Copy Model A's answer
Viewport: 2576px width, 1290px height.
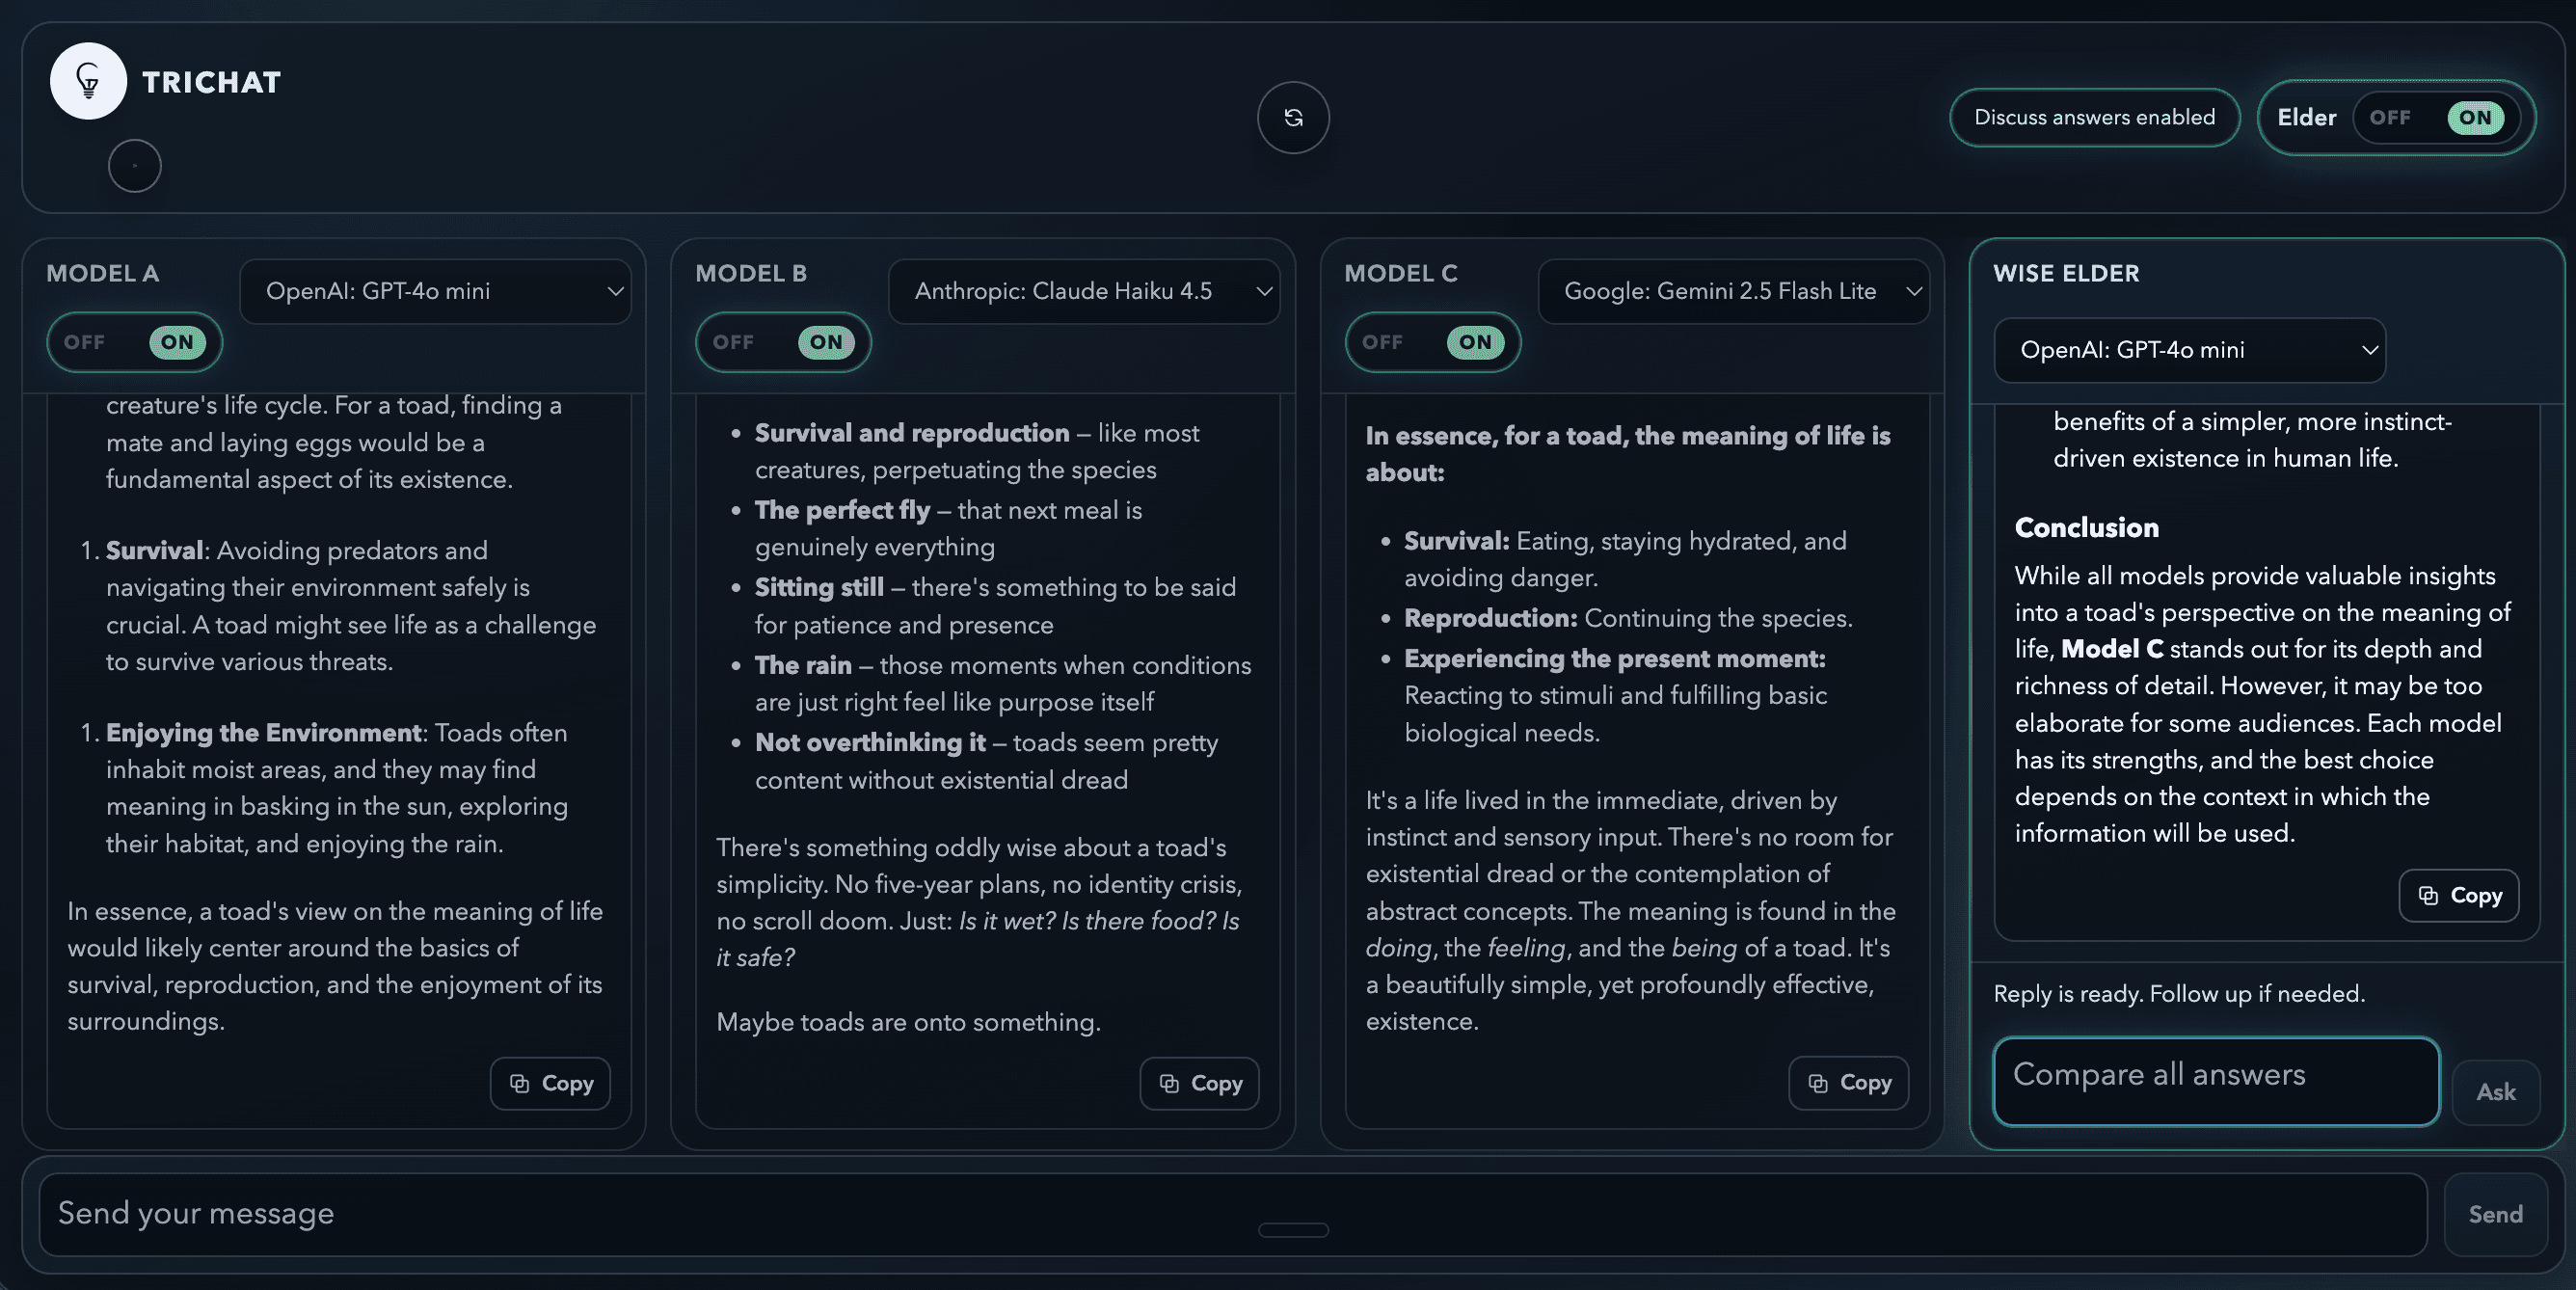tap(550, 1083)
